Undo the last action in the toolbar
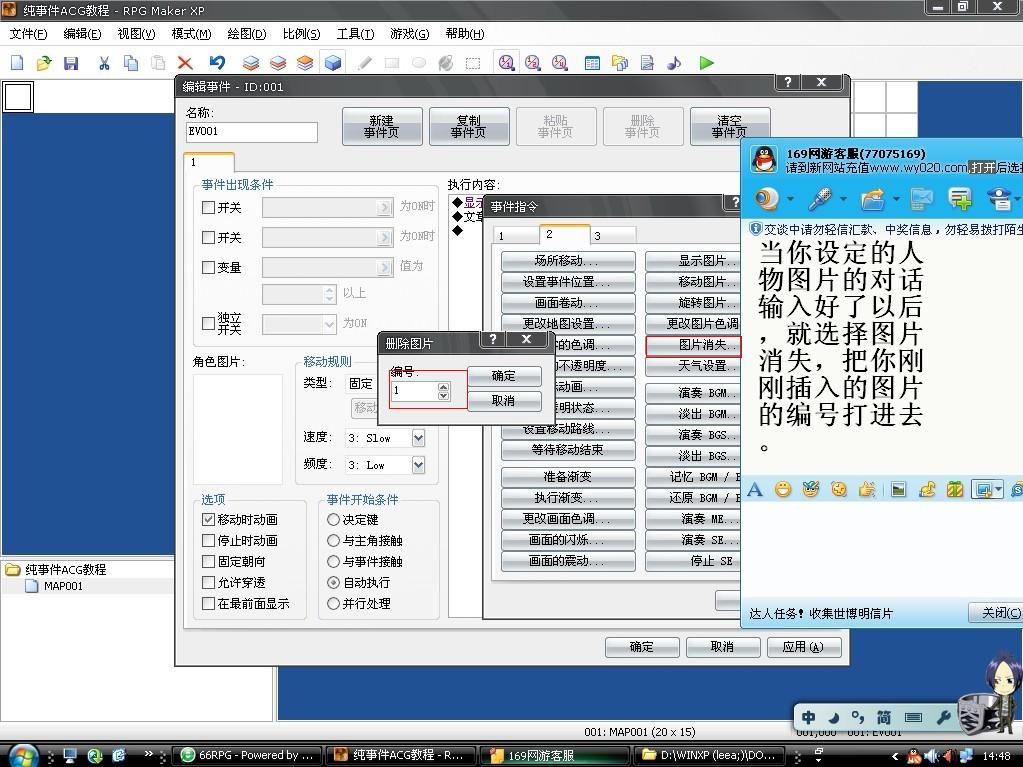This screenshot has height=767, width=1023. (217, 63)
